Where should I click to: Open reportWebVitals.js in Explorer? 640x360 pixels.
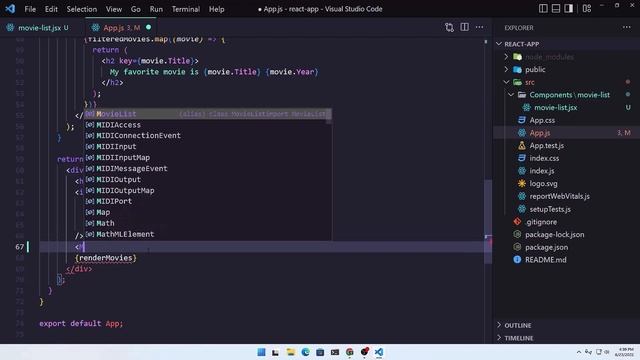[560, 196]
